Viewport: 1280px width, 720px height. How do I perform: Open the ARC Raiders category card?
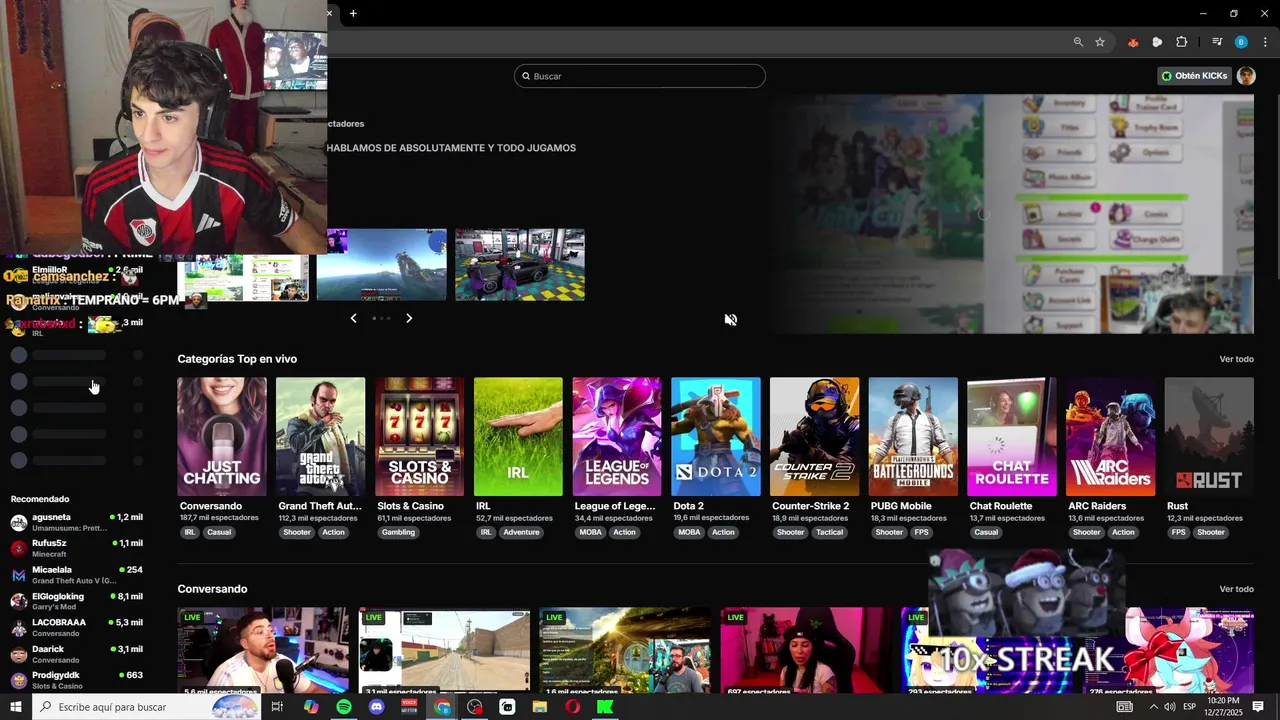point(1111,436)
